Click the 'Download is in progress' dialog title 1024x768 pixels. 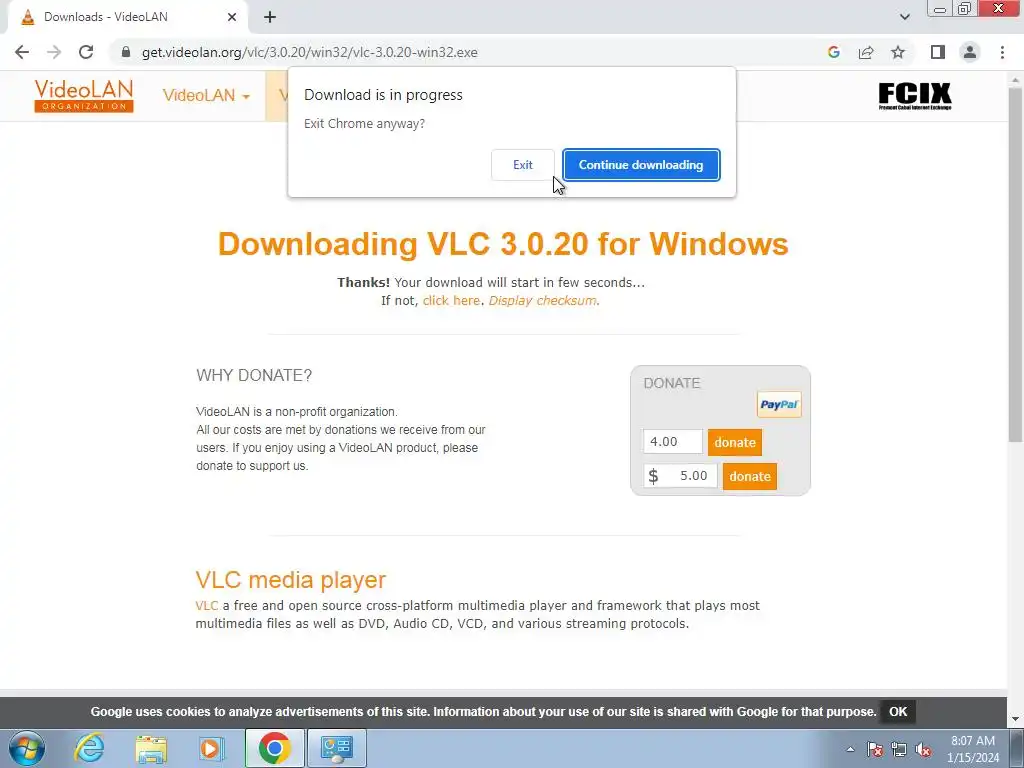[383, 95]
